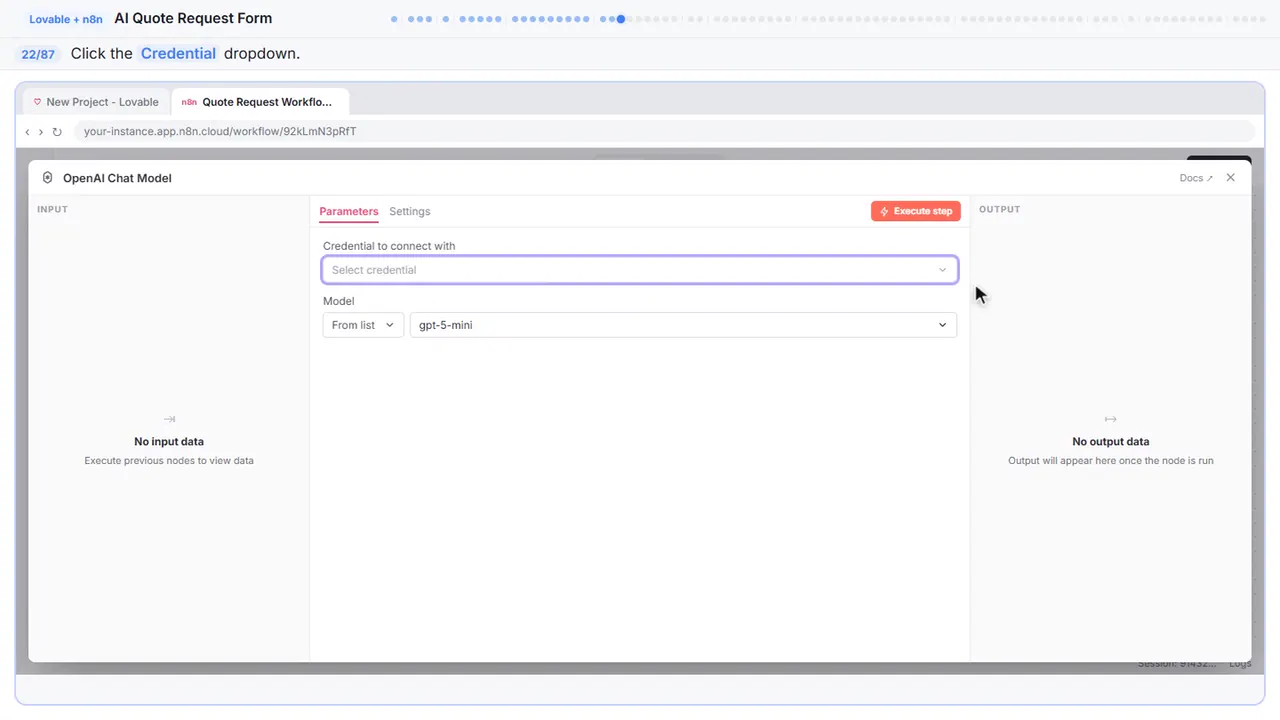Click the heart icon on the Lovable tab
Image resolution: width=1280 pixels, height=720 pixels.
[37, 102]
